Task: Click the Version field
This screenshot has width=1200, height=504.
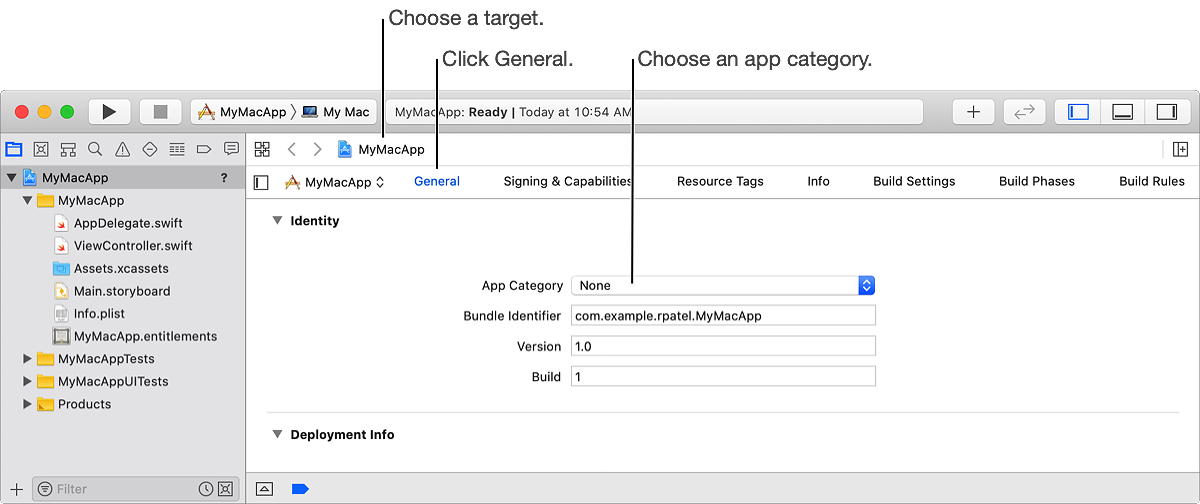Action: (723, 346)
